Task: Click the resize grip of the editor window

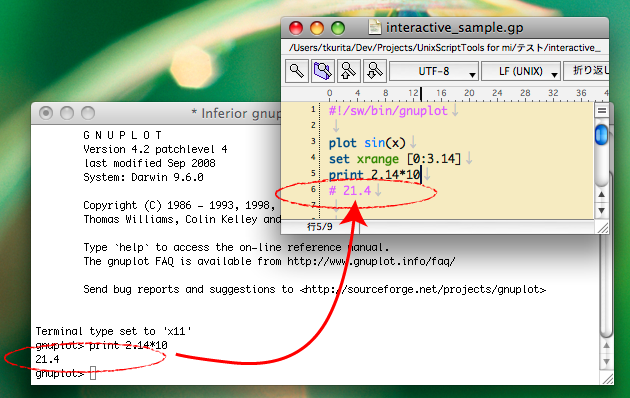Action: coord(603,228)
